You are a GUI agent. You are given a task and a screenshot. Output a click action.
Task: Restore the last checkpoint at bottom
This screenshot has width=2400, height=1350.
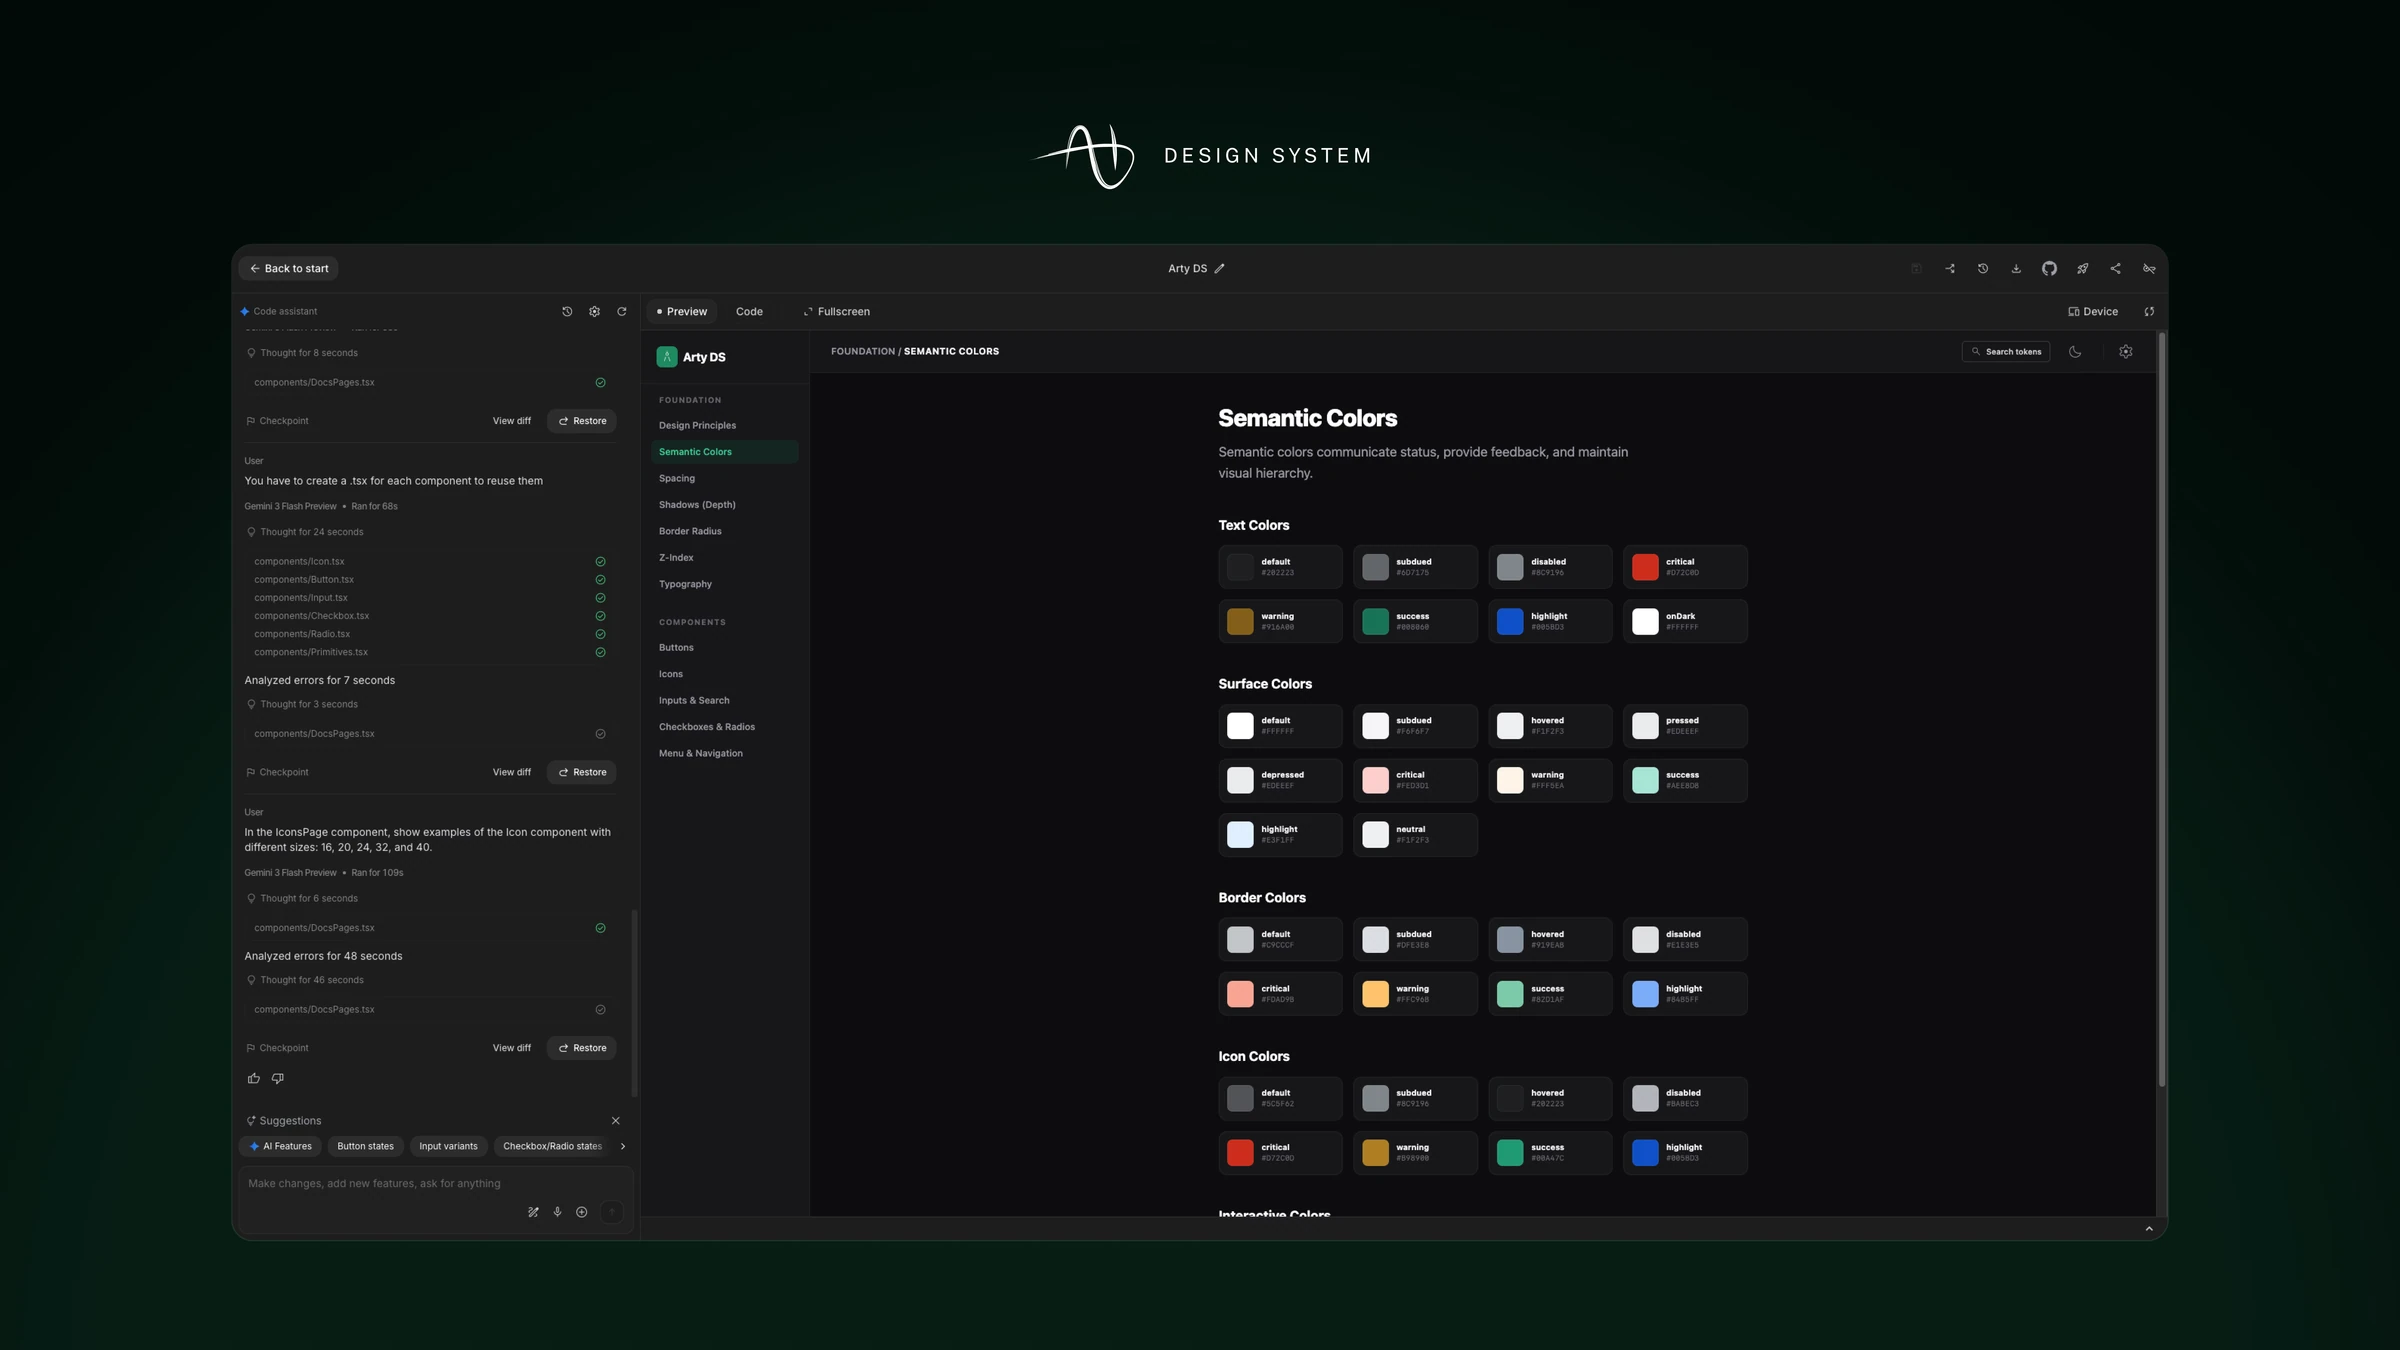pyautogui.click(x=582, y=1048)
